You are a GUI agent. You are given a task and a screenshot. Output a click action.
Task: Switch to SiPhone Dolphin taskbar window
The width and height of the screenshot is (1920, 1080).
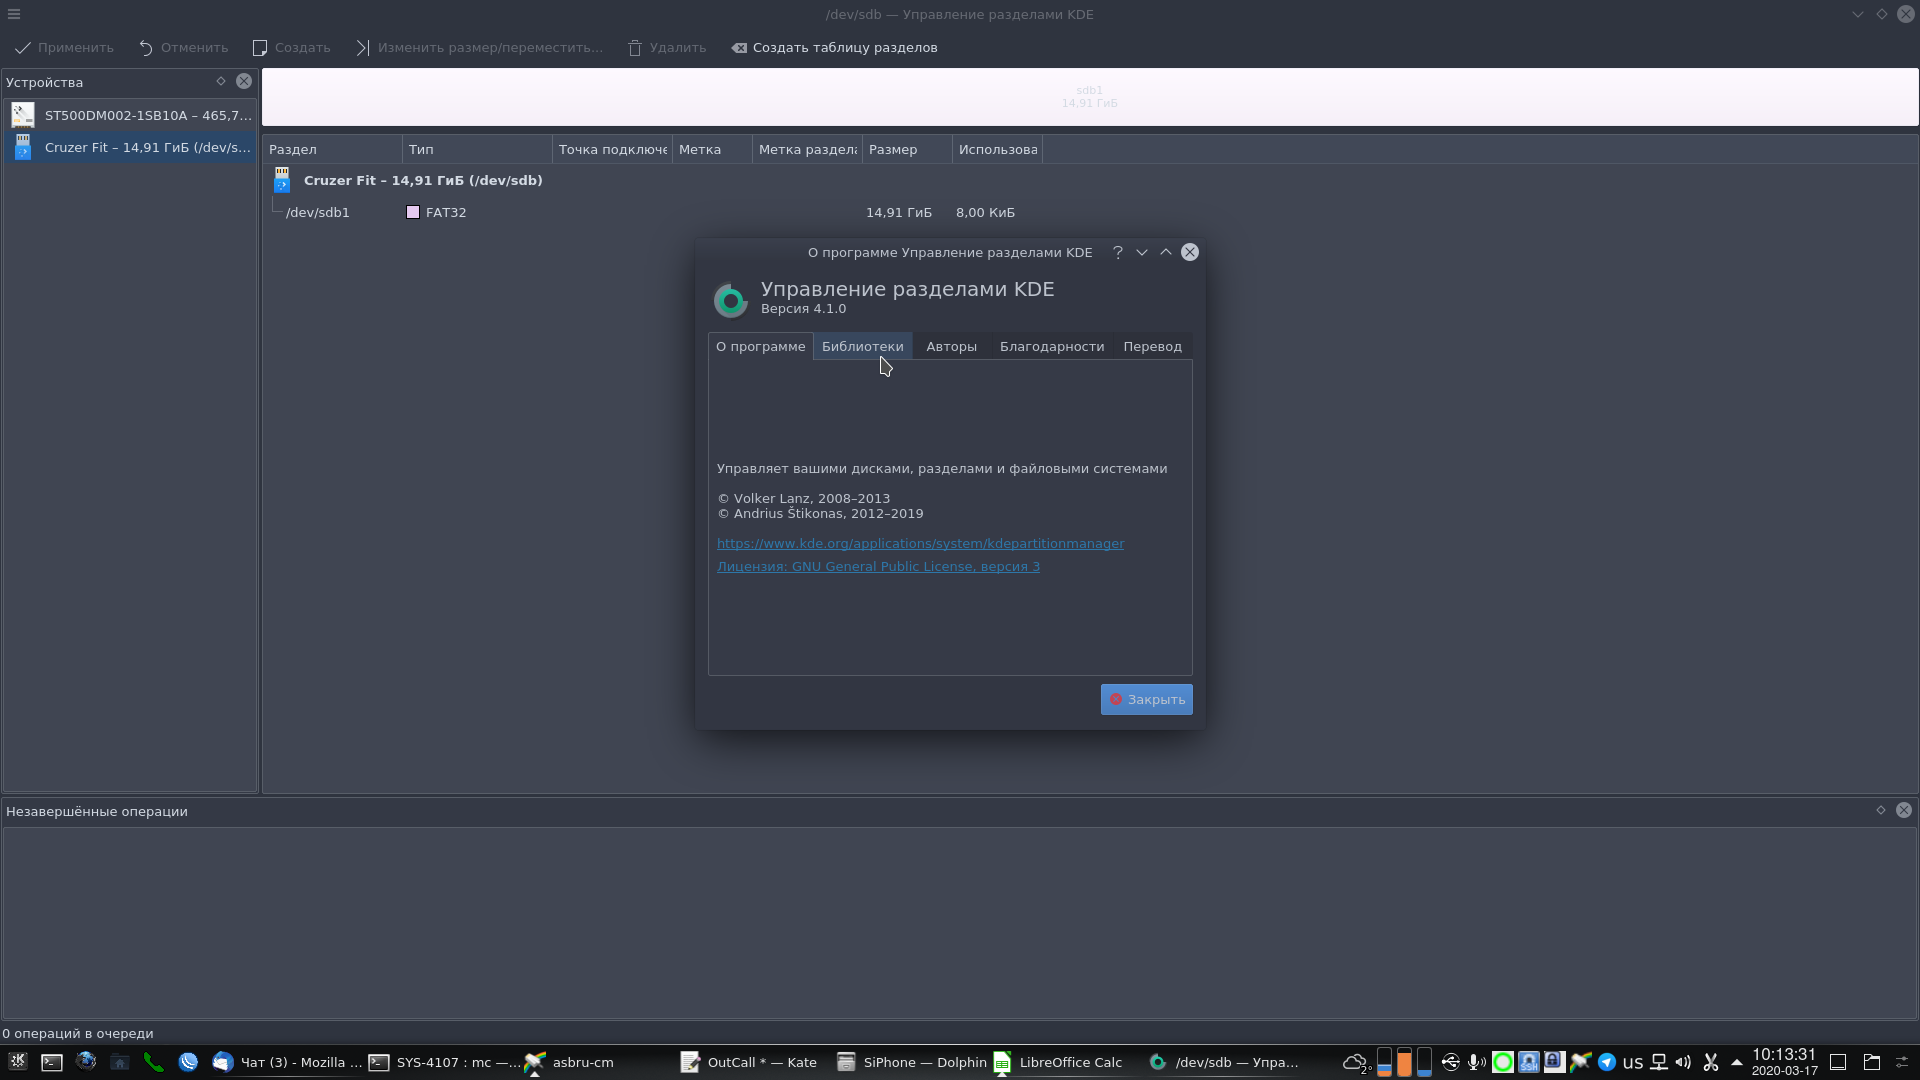(911, 1062)
